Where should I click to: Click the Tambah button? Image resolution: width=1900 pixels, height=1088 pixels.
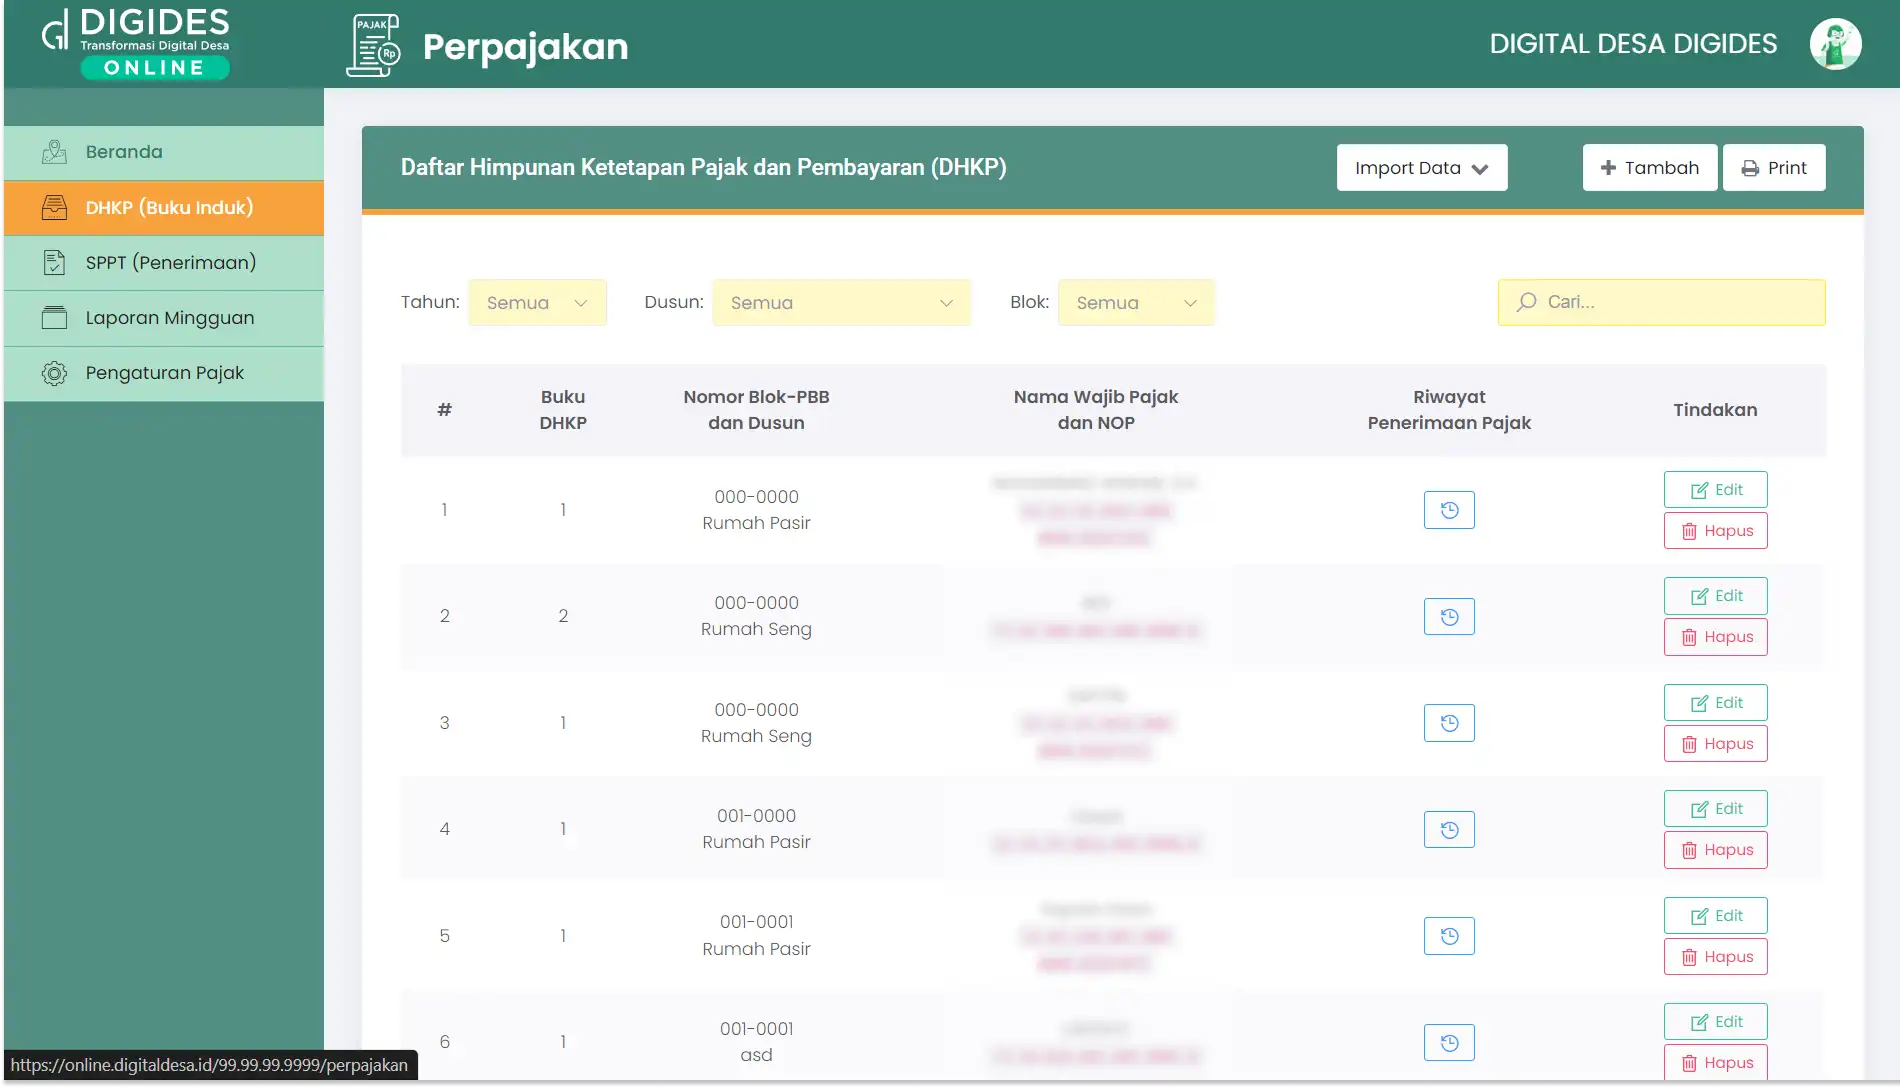[x=1649, y=168]
